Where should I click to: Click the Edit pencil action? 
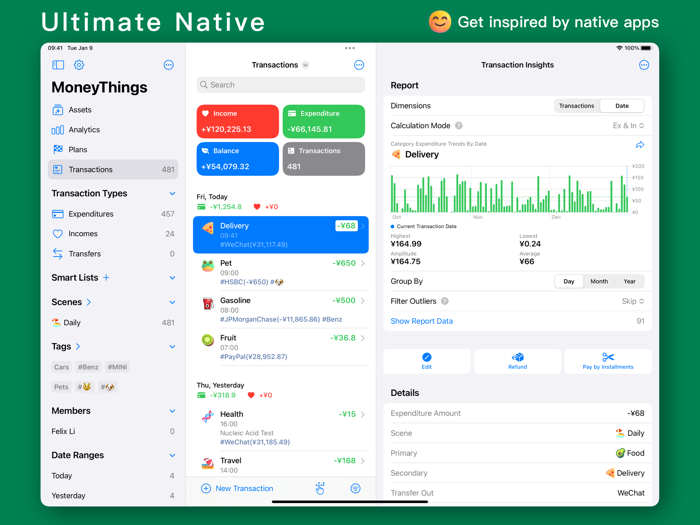[427, 361]
